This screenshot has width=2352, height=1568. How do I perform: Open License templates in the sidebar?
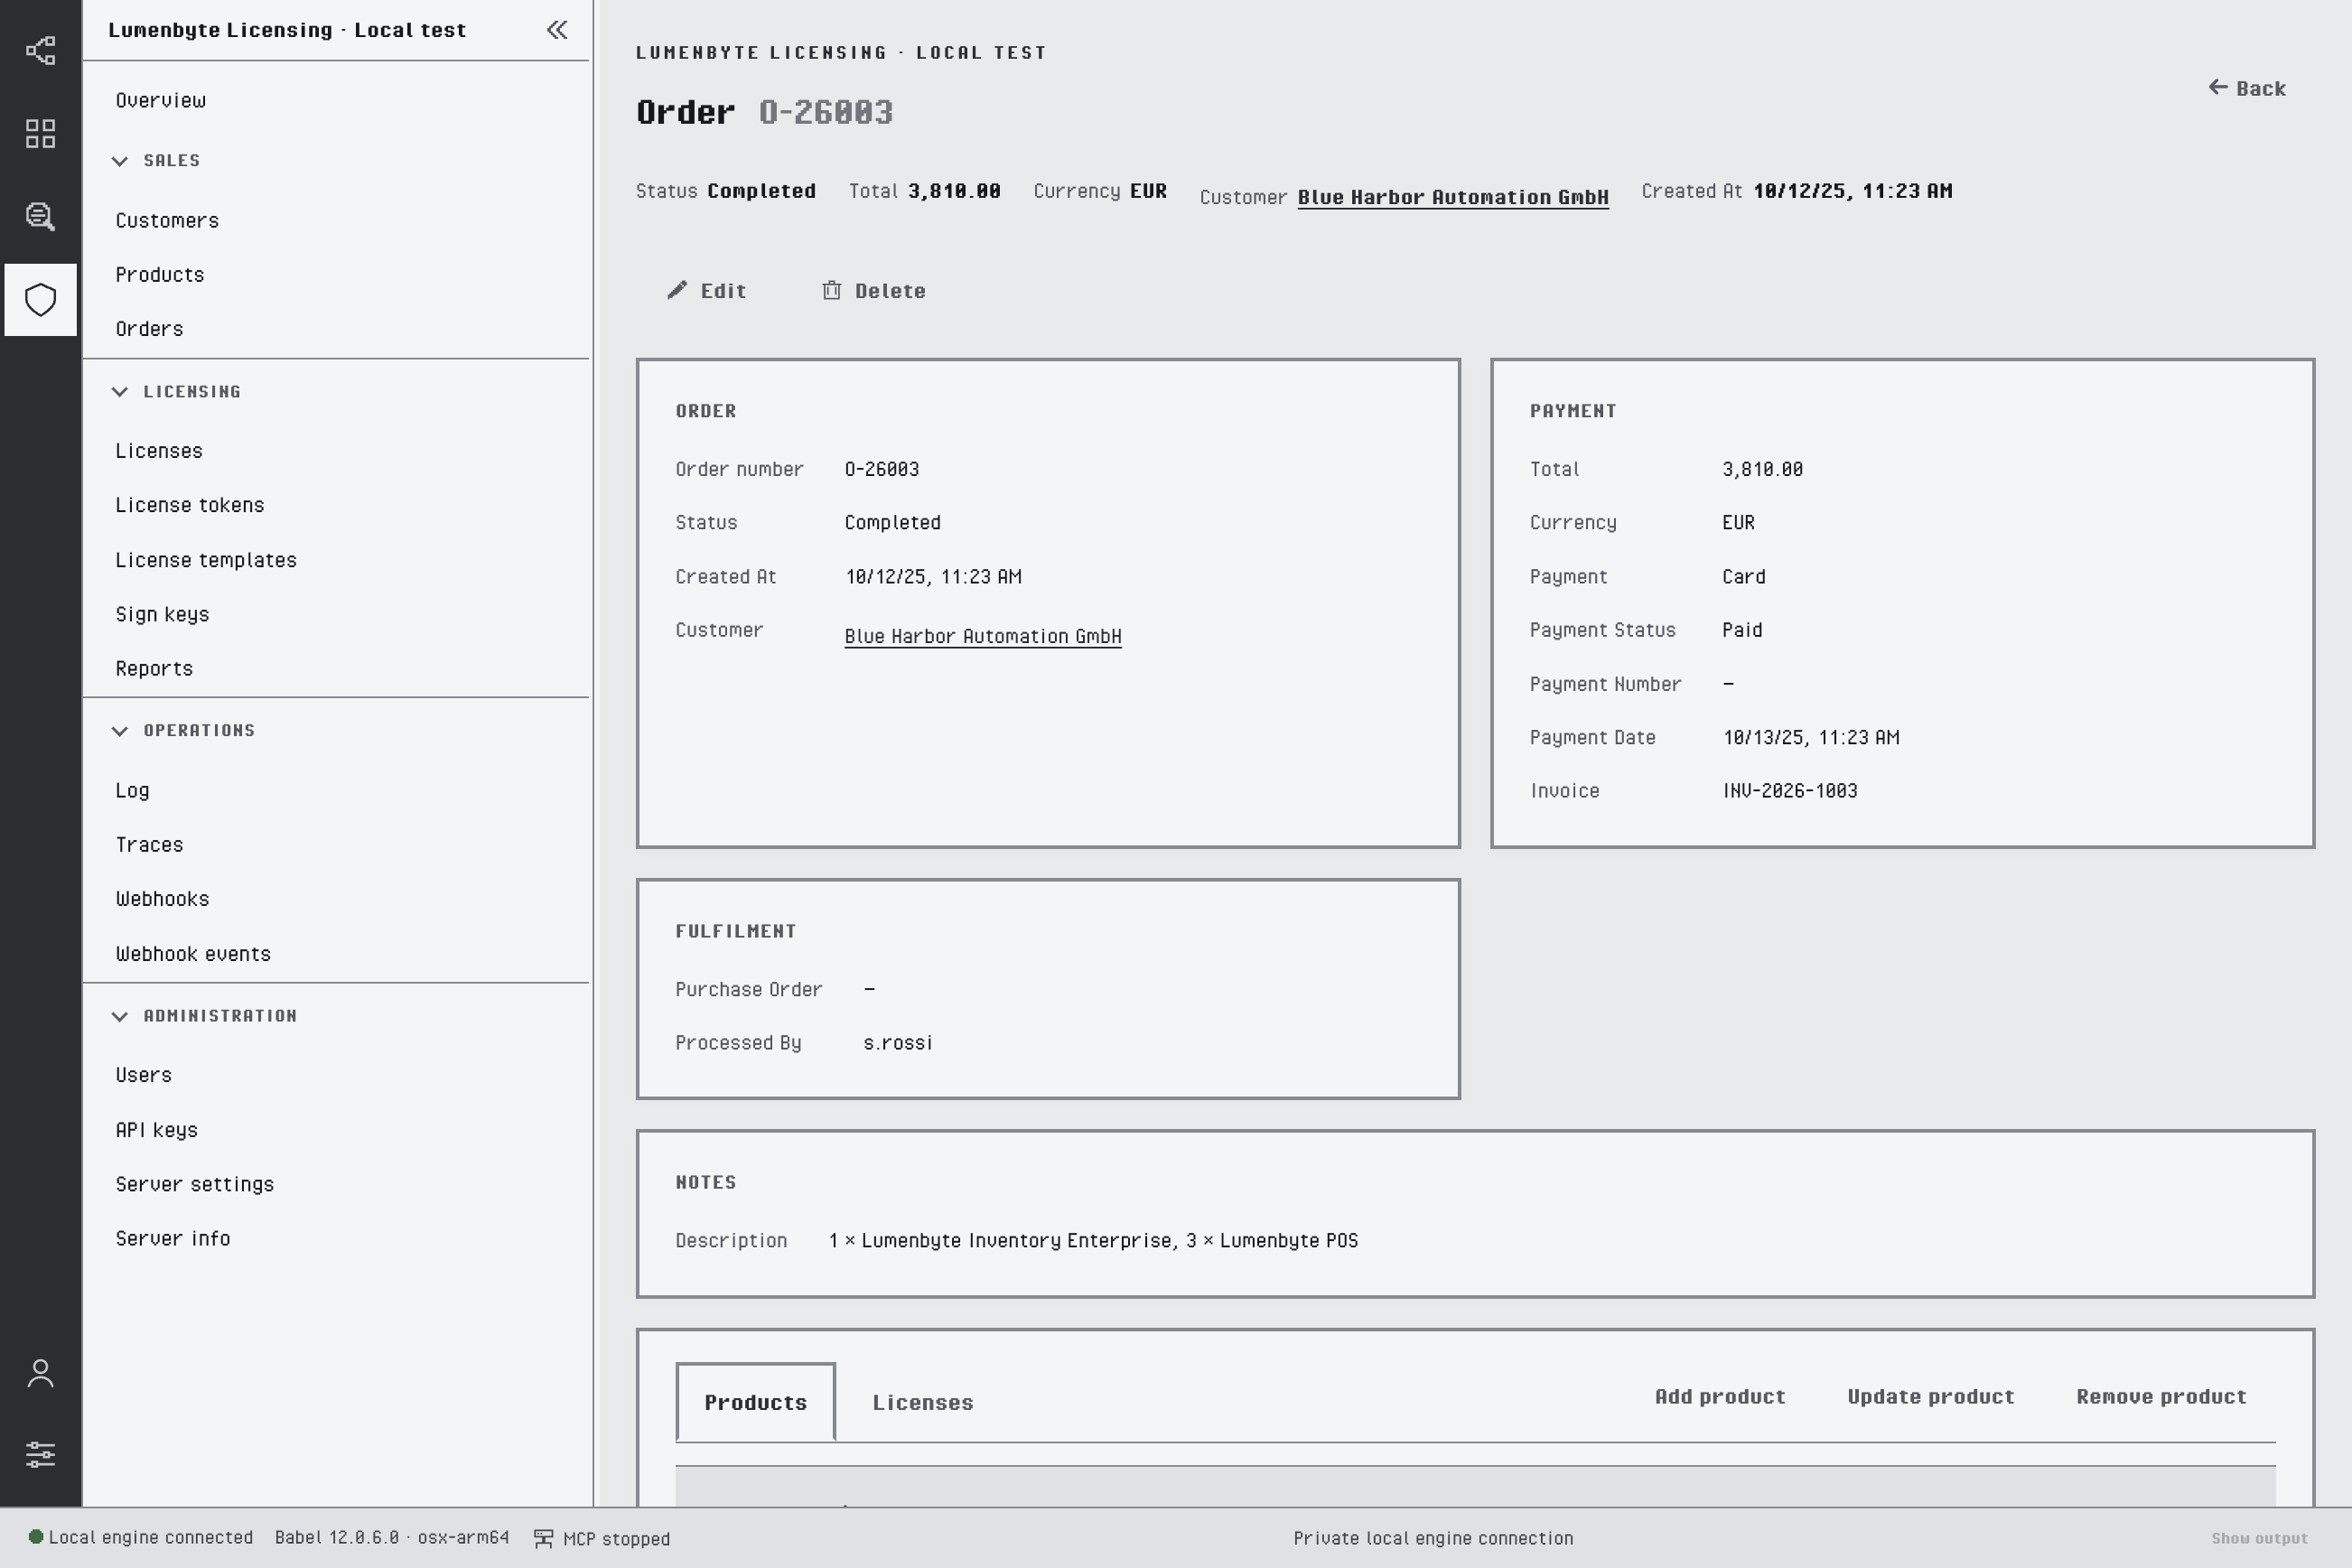click(206, 560)
